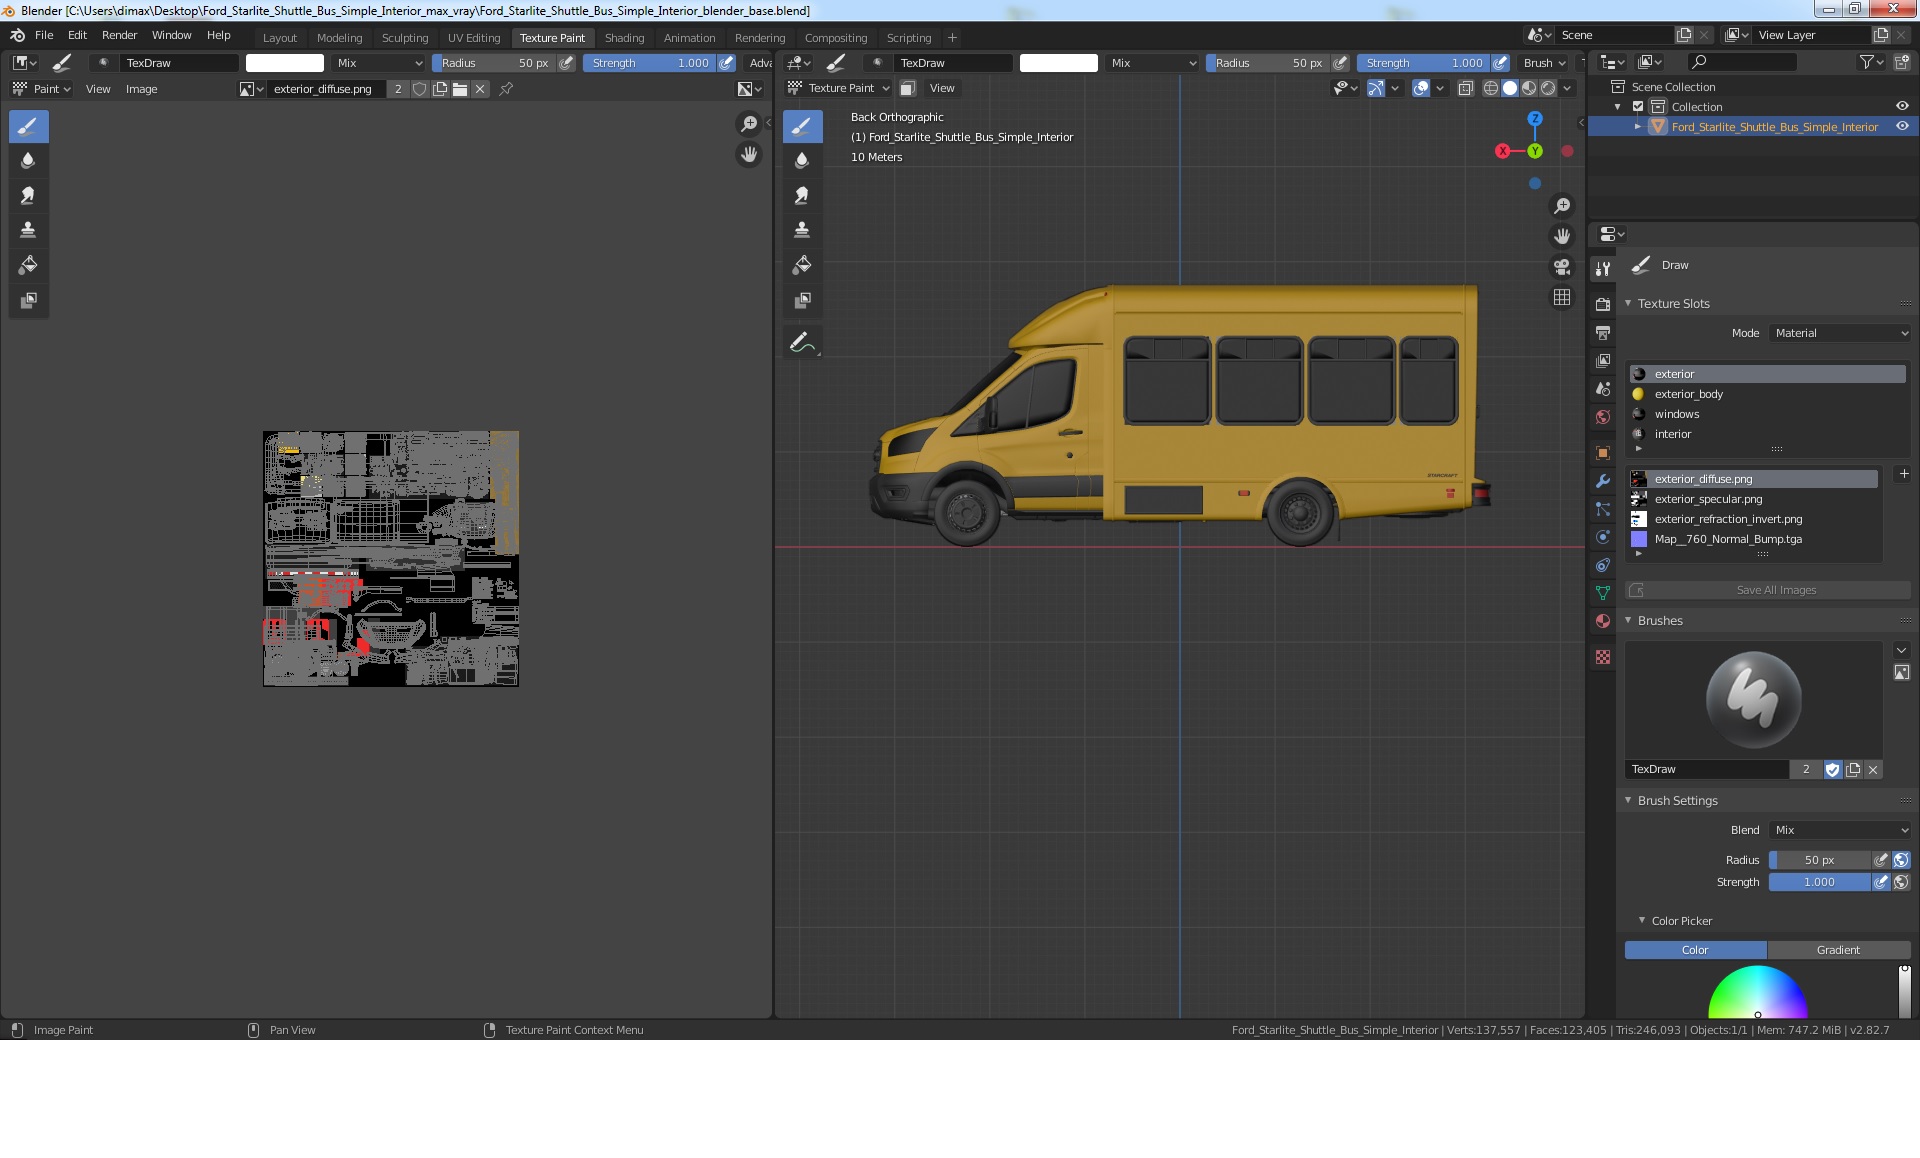Open the Object properties tab
Image resolution: width=1920 pixels, height=1158 pixels.
click(1603, 453)
